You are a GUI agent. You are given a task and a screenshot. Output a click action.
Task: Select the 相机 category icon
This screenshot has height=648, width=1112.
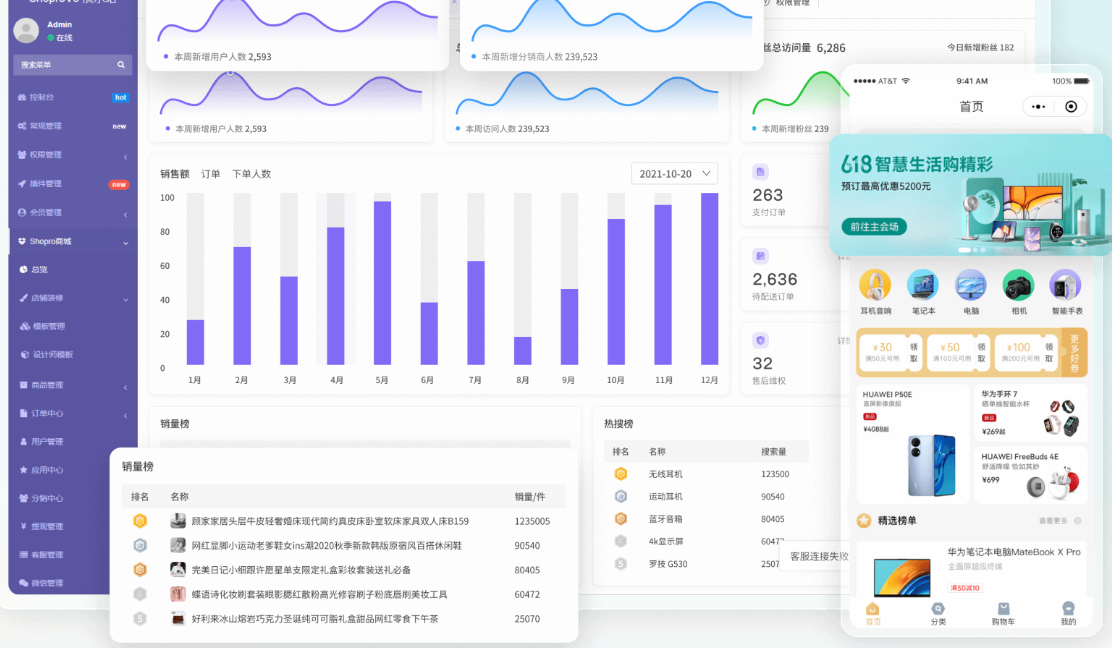[x=1018, y=286]
